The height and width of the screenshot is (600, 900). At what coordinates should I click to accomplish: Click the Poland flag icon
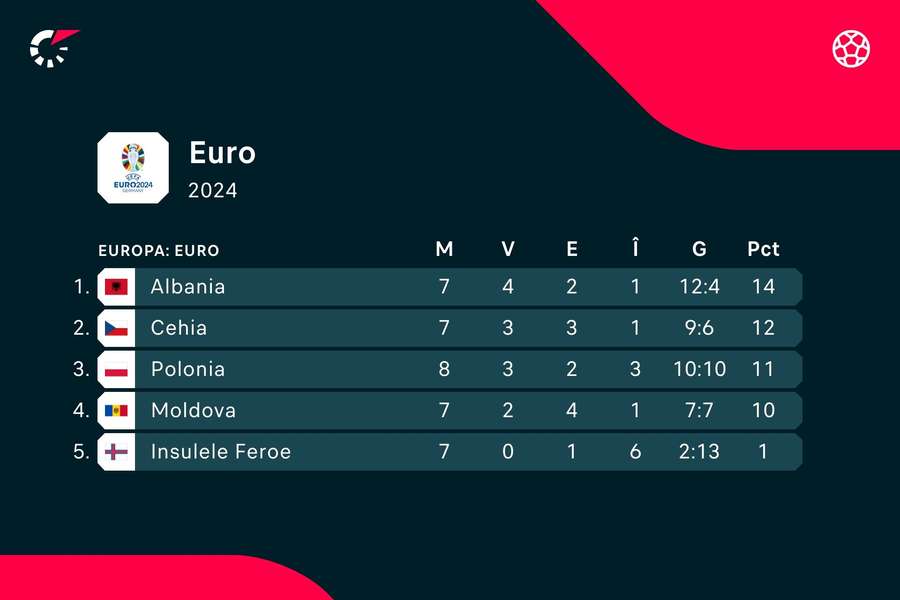tap(116, 369)
